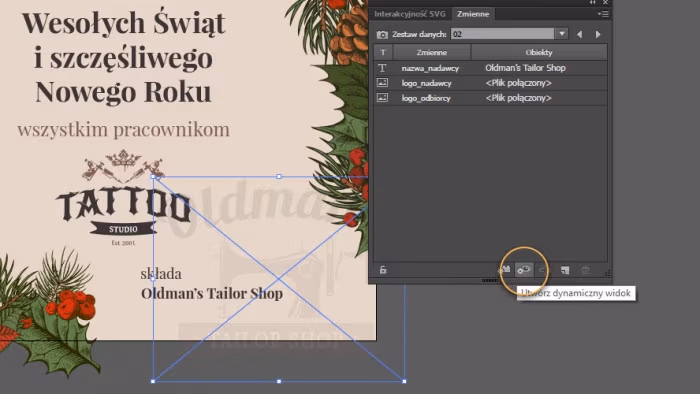Click the image type icon of logo_odbiorcy
Viewport: 700px width, 394px height.
[x=383, y=98]
